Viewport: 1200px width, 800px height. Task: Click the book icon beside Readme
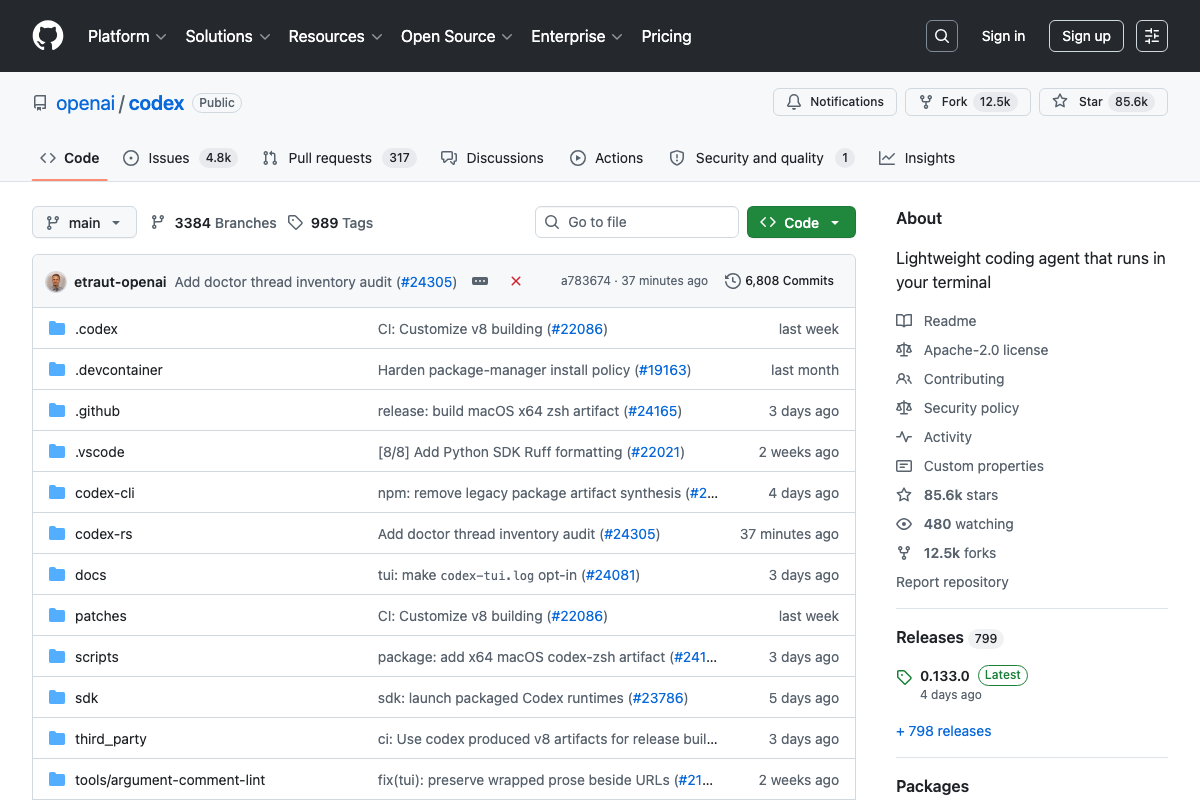pos(904,321)
